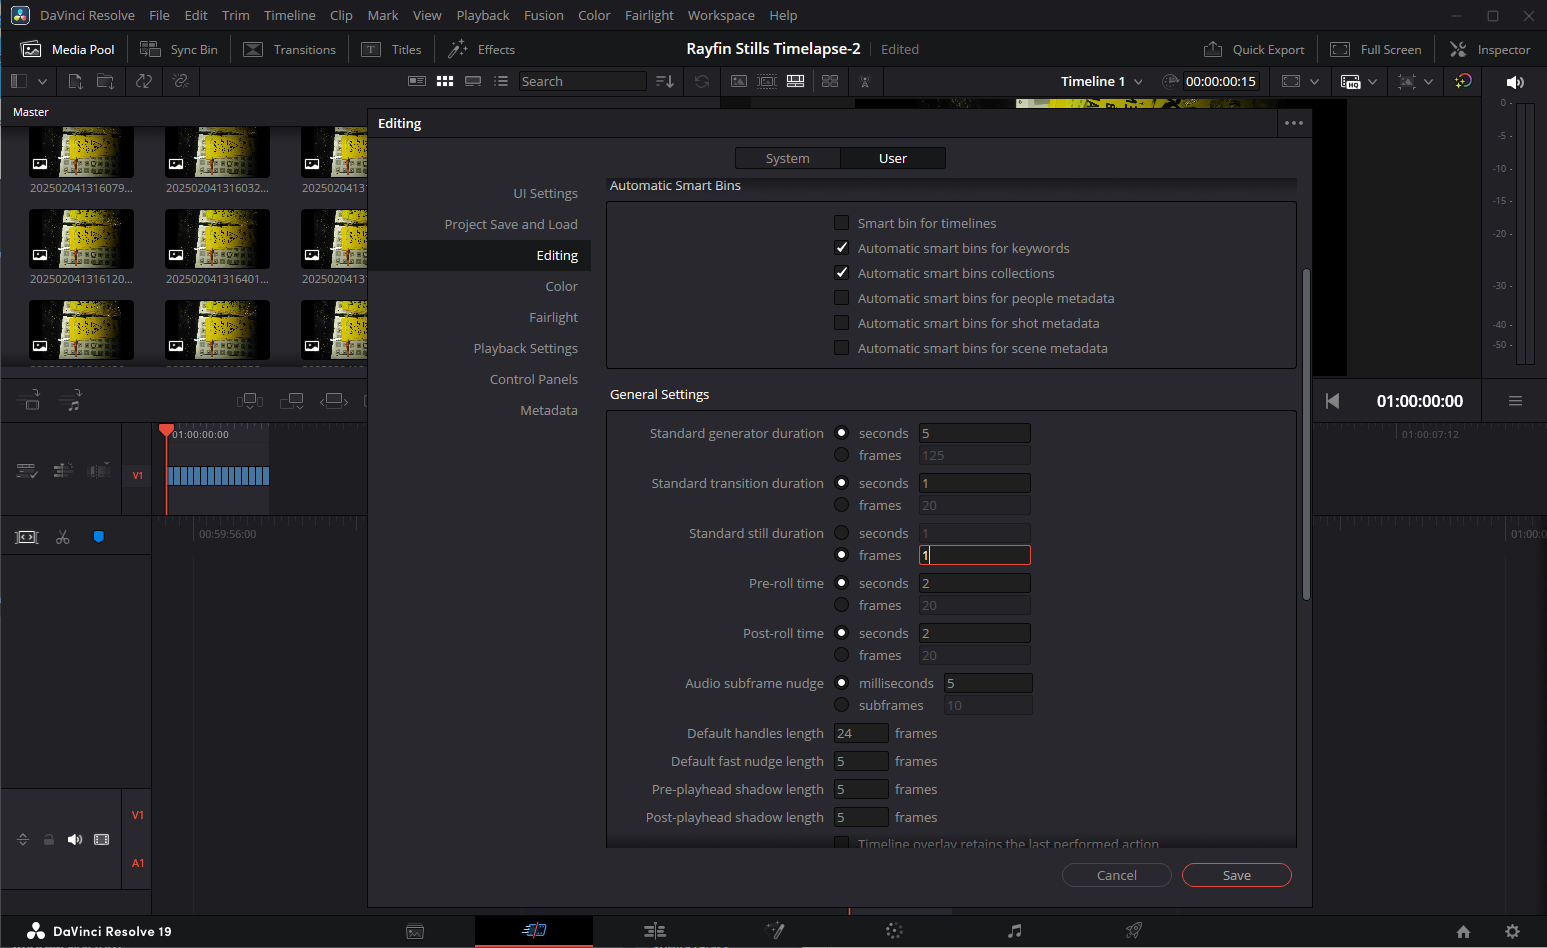Open project settings gear icon
The height and width of the screenshot is (948, 1547).
click(1512, 931)
